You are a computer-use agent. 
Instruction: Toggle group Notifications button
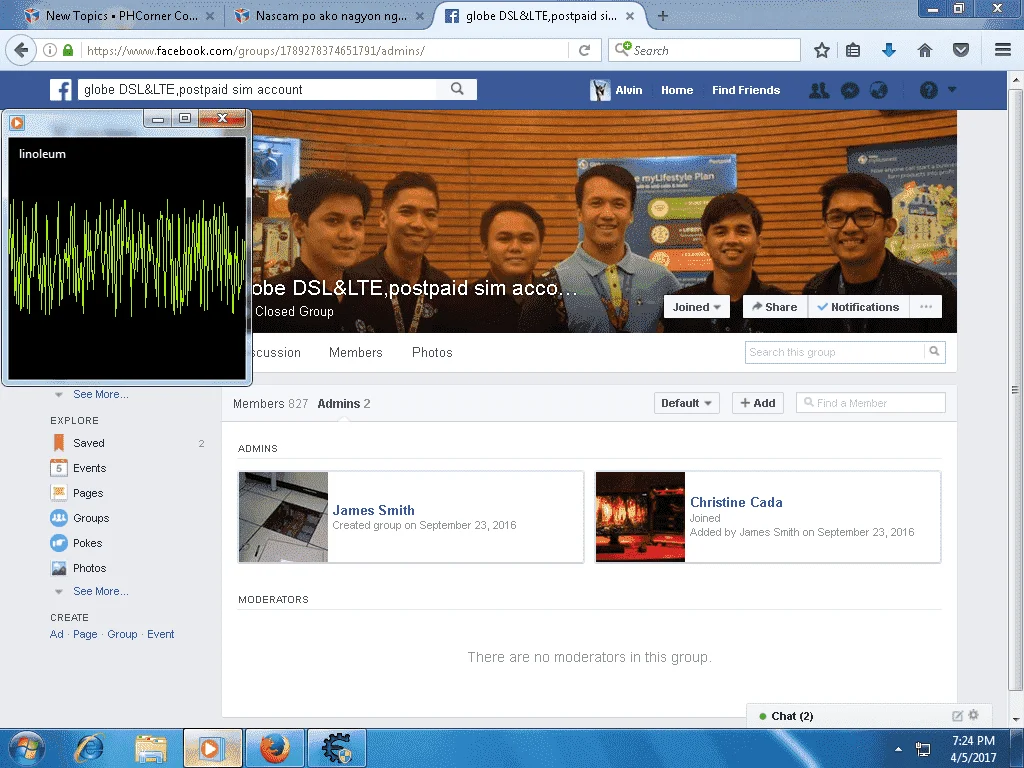(x=859, y=307)
